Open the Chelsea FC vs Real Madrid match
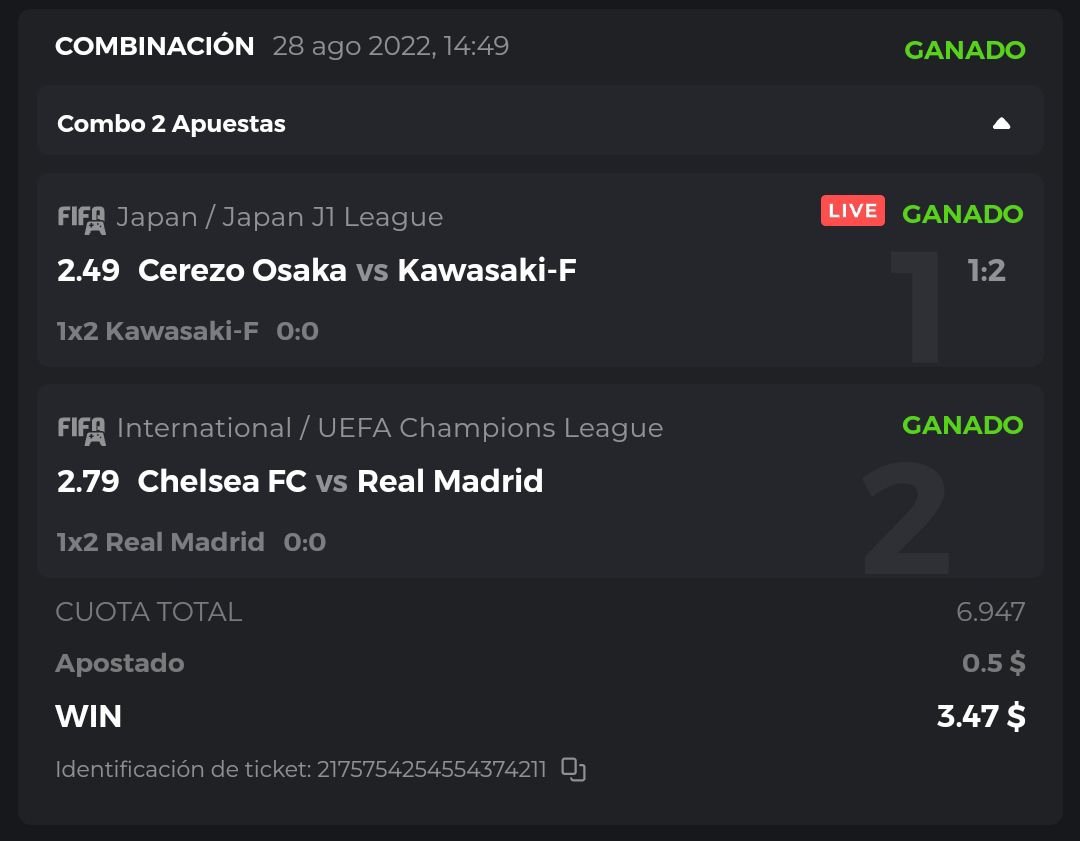1080x841 pixels. tap(340, 481)
